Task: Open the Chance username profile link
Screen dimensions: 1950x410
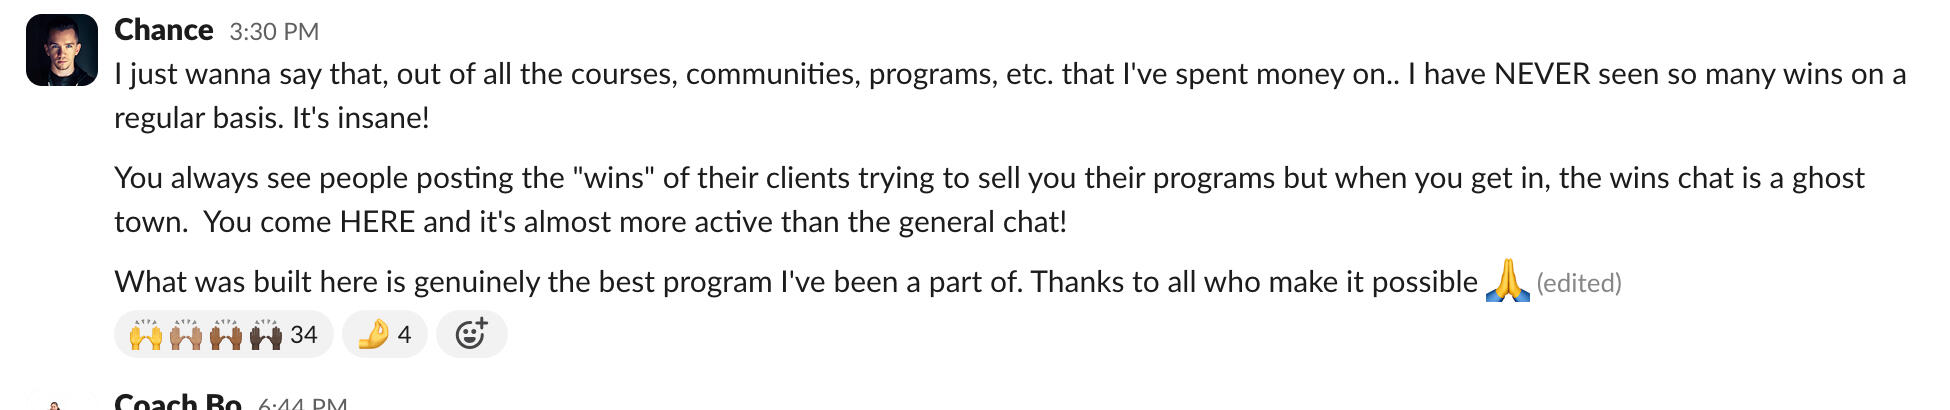Action: coord(163,30)
